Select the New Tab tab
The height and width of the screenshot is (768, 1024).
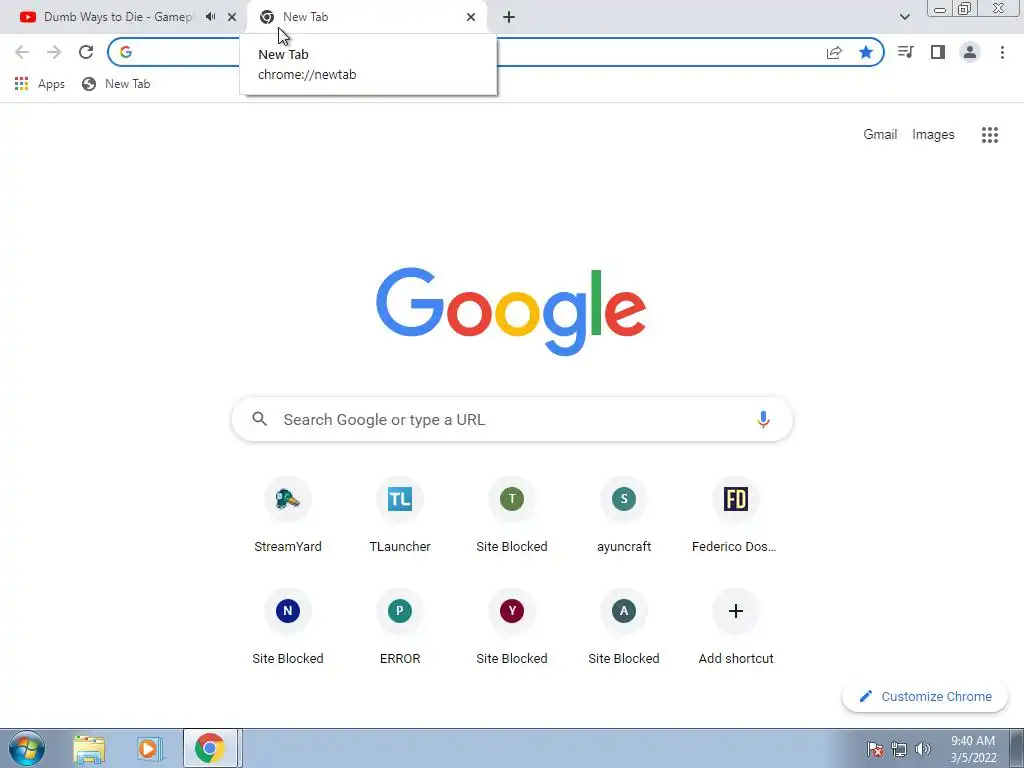368,17
